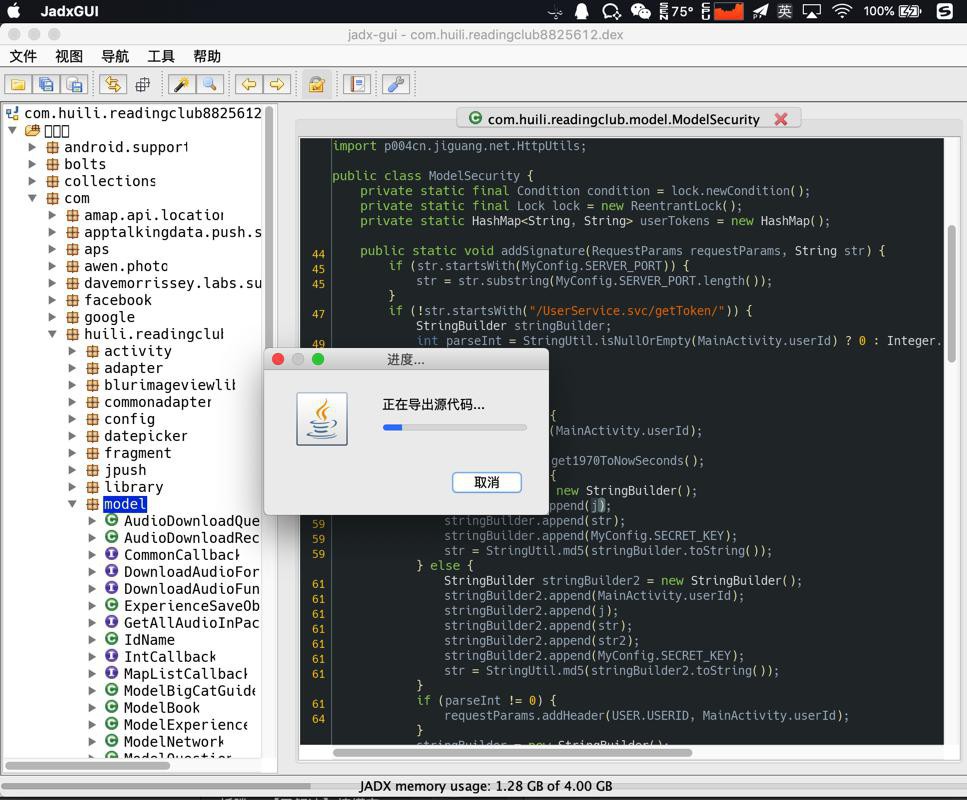Screen dimensions: 967x800
Task: Click the flatten packages icon
Action: (142, 85)
